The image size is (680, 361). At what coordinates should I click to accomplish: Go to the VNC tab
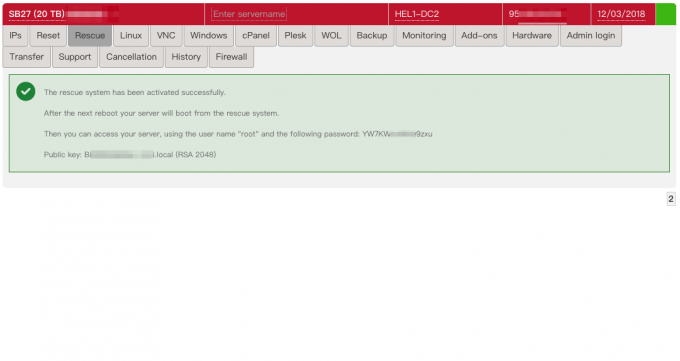click(x=166, y=36)
